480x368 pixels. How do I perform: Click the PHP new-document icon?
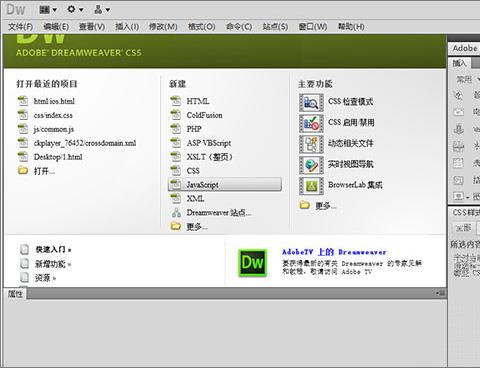point(175,129)
